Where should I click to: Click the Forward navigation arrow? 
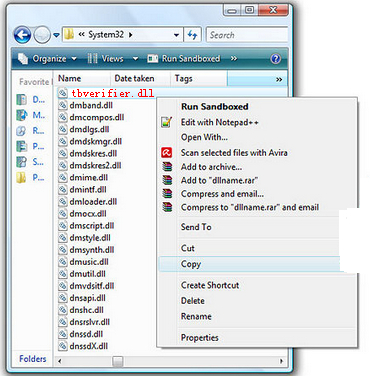coord(42,35)
